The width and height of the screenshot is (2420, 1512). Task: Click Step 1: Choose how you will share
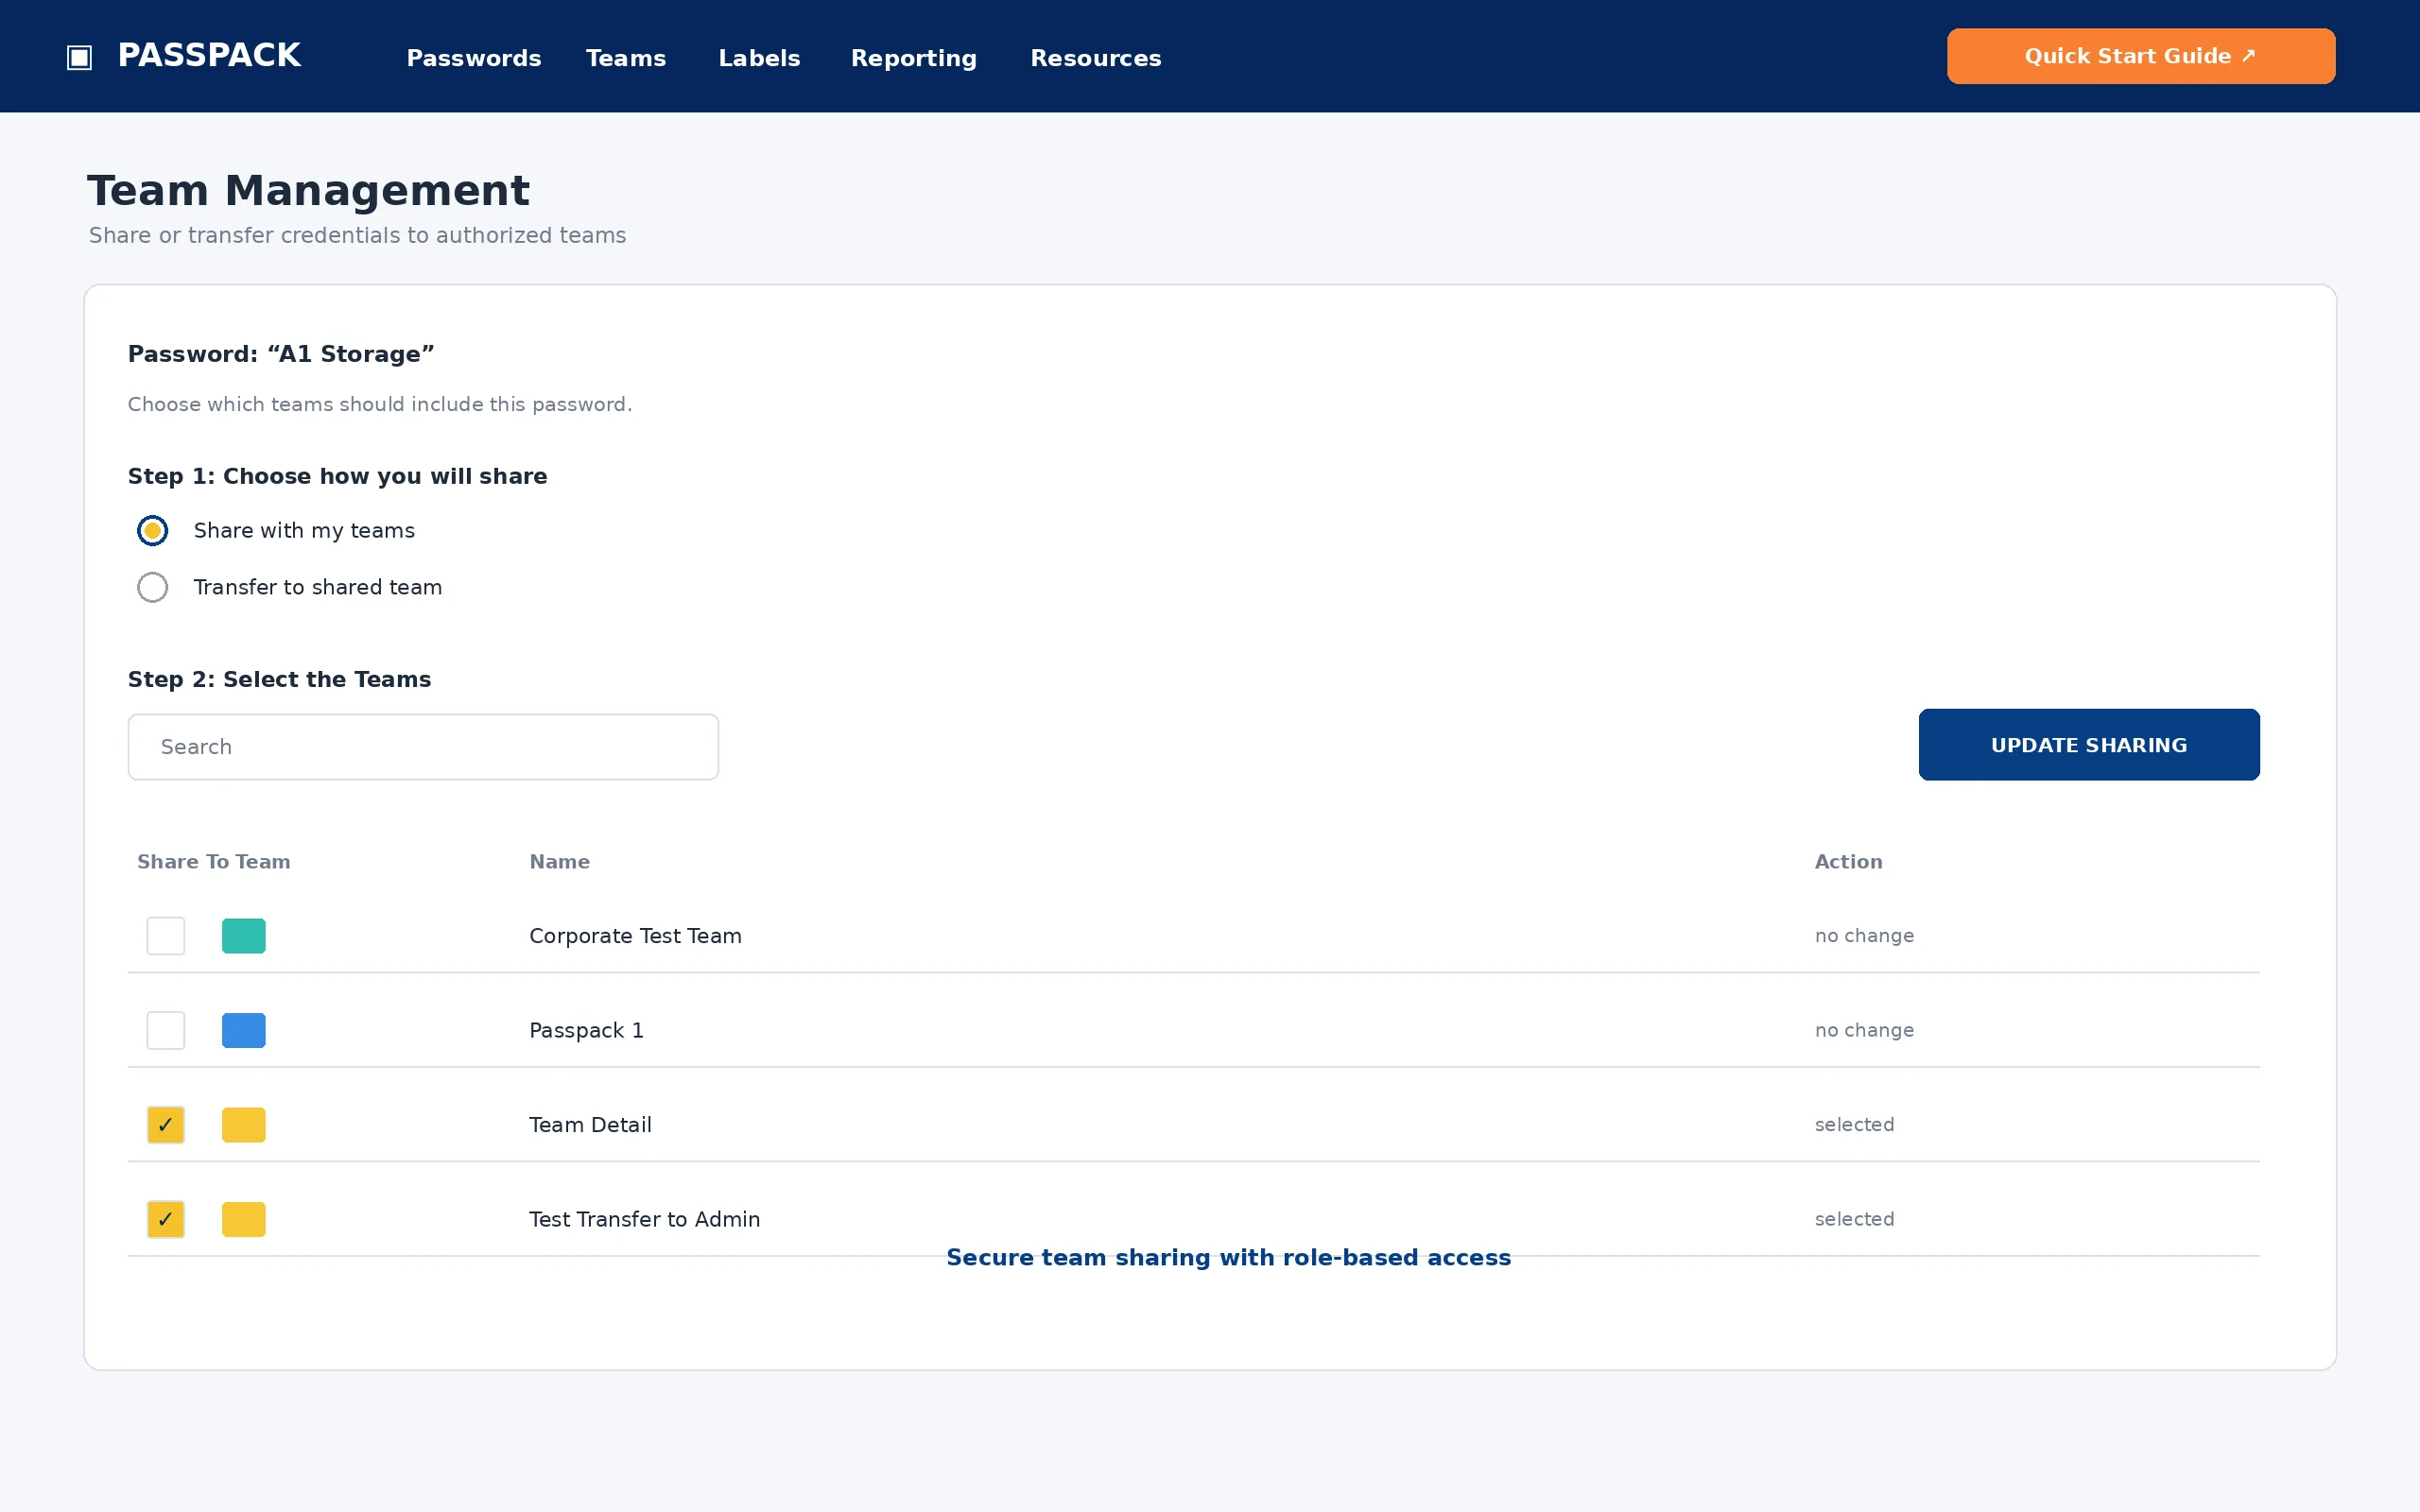(337, 476)
